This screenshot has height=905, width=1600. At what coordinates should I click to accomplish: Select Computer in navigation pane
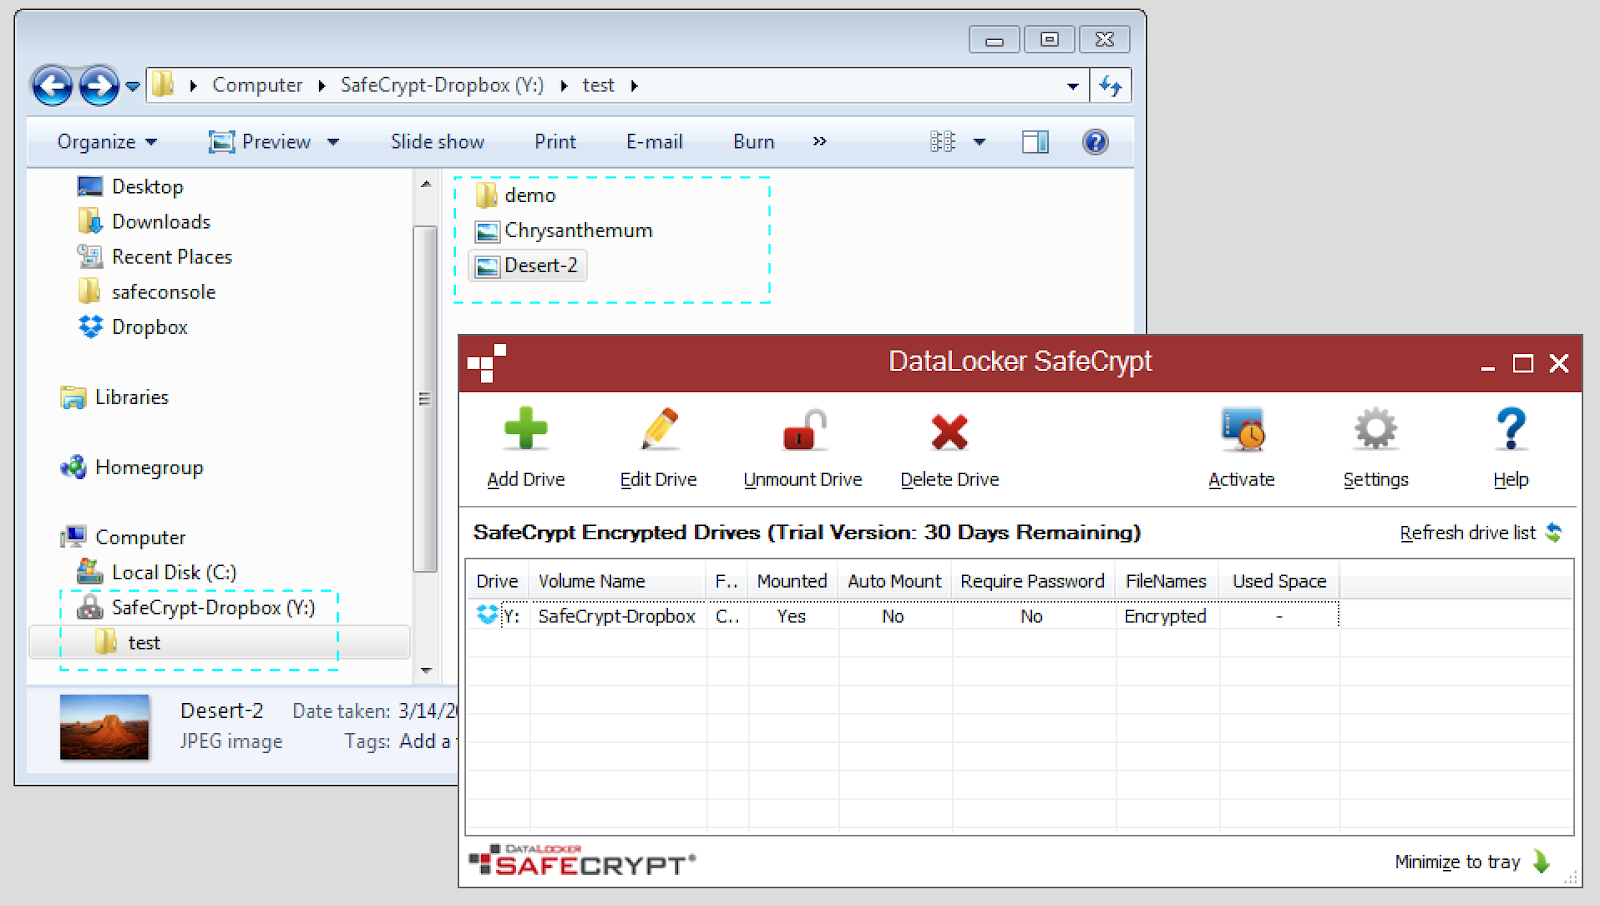pos(141,537)
